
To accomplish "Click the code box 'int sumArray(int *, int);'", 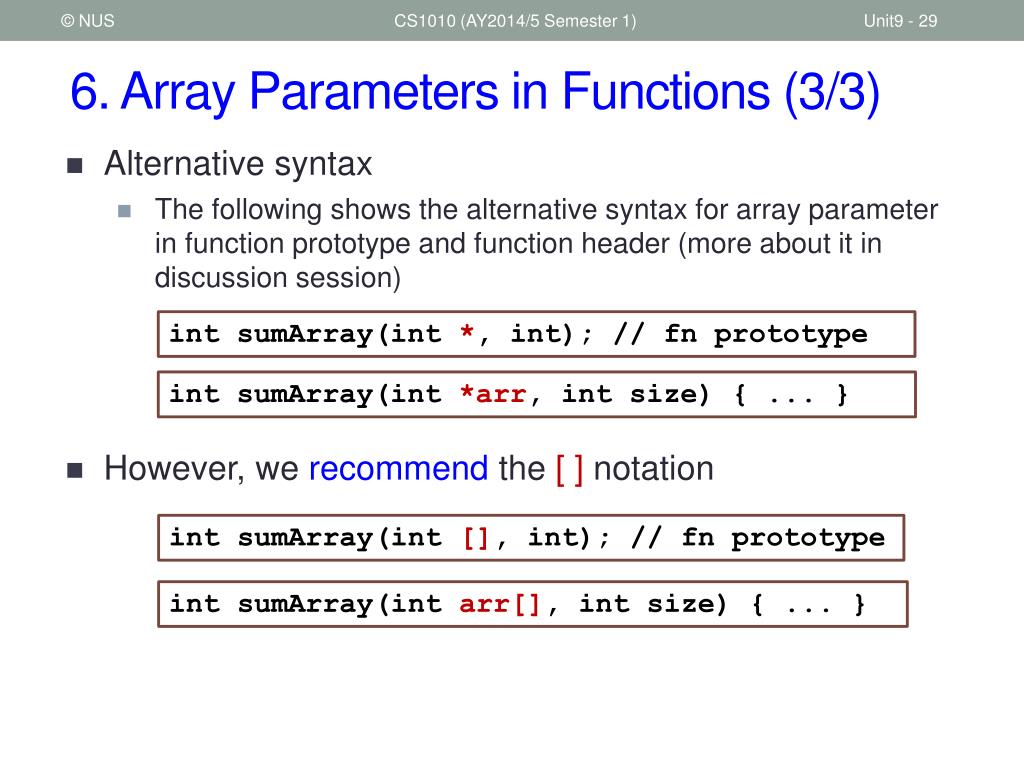I will tap(536, 334).
